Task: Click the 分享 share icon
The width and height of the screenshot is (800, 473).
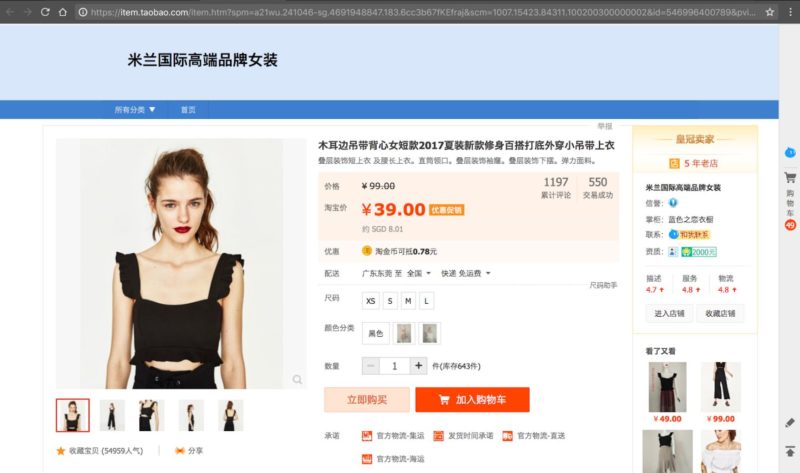Action: point(180,451)
